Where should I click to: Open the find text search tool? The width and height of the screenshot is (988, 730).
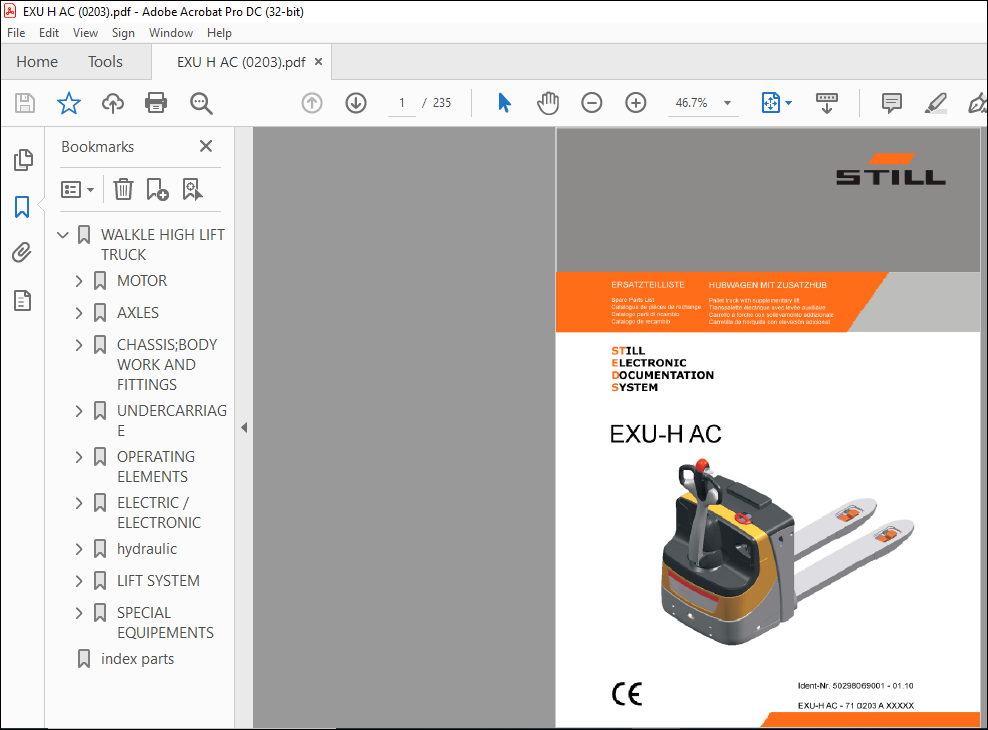point(201,103)
